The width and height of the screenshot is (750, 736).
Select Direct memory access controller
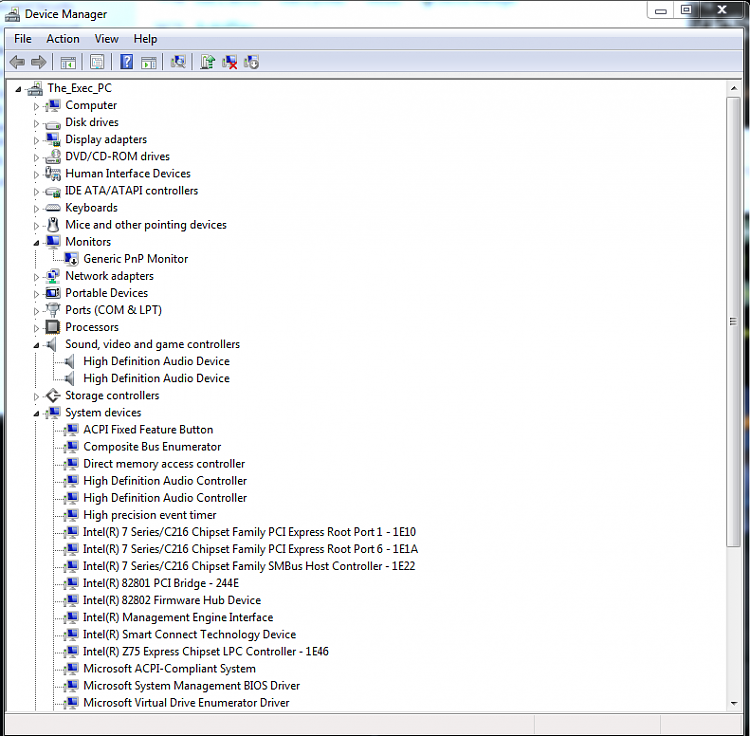164,464
